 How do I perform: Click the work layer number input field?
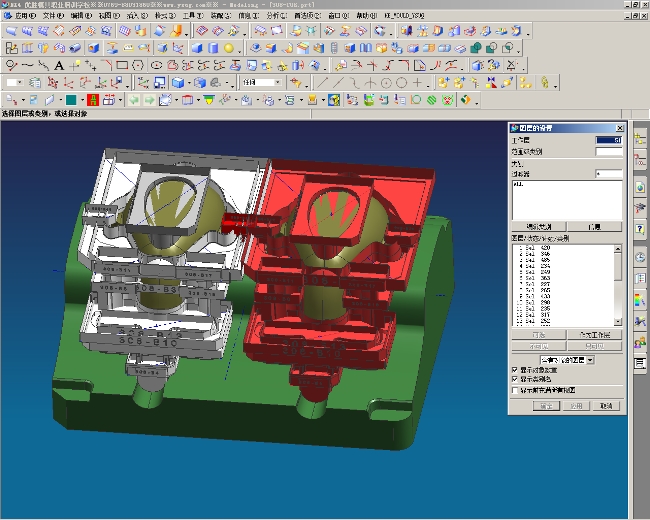click(609, 140)
